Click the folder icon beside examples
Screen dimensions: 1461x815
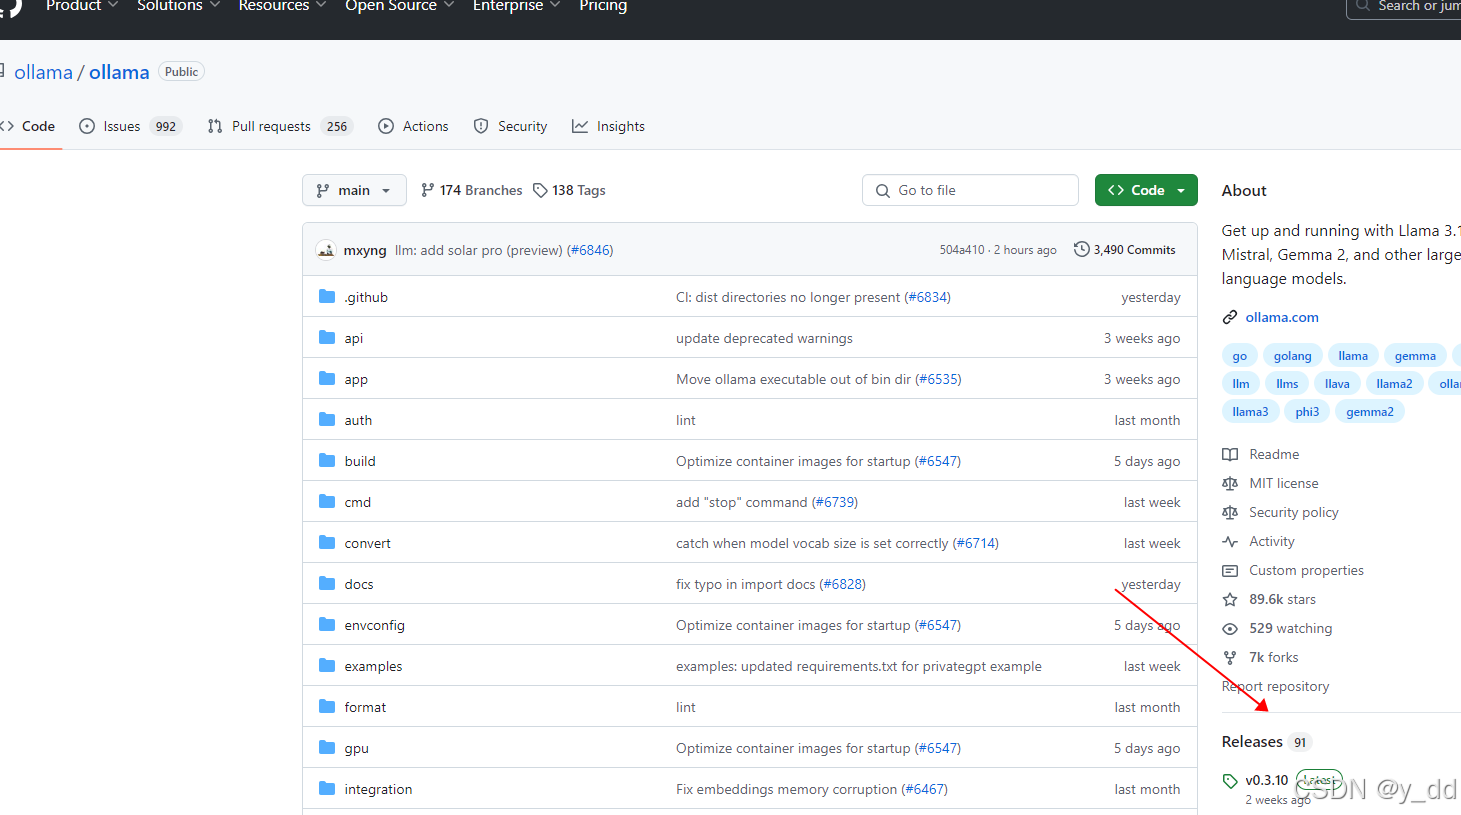(327, 665)
